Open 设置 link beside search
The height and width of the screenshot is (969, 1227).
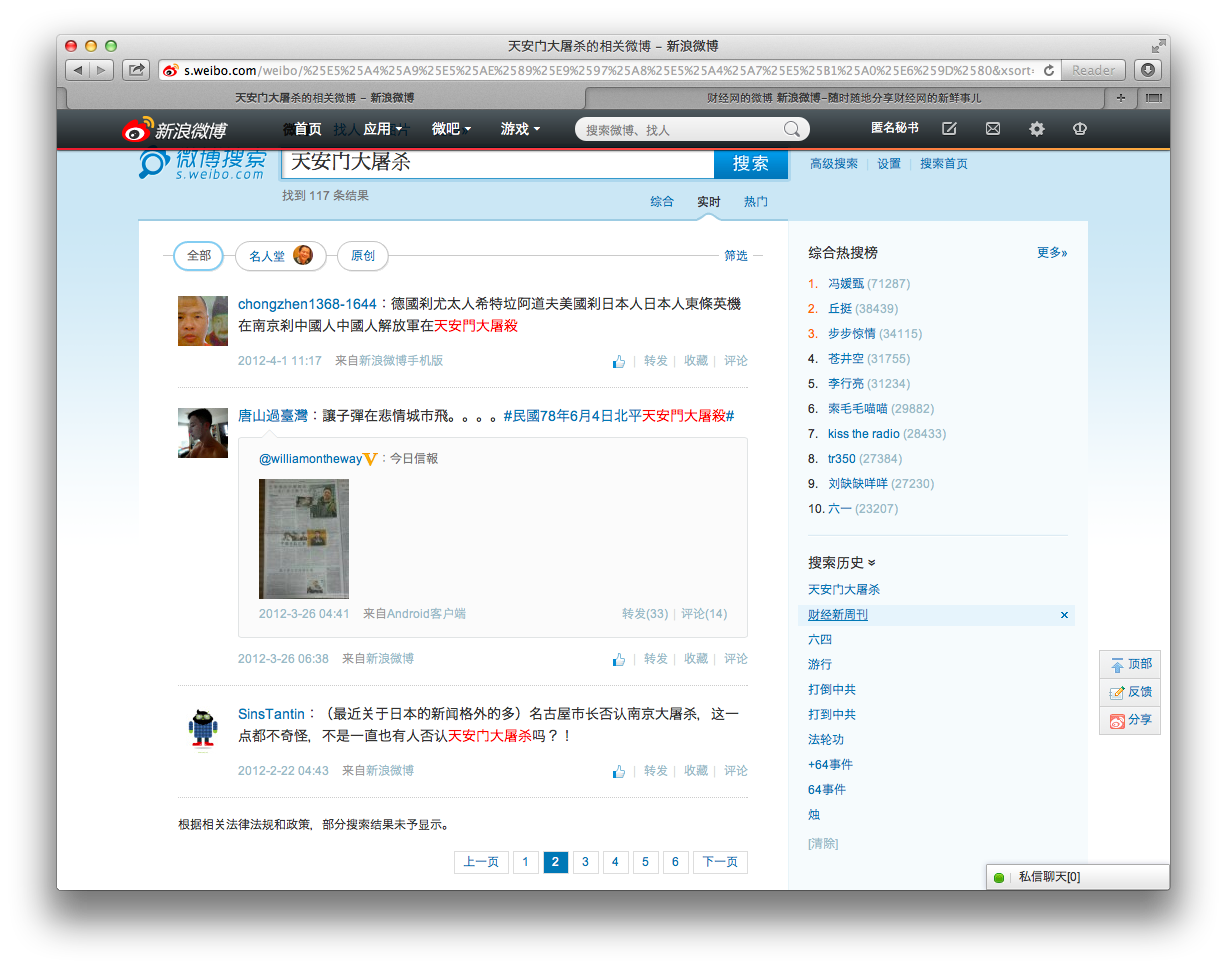coord(889,164)
